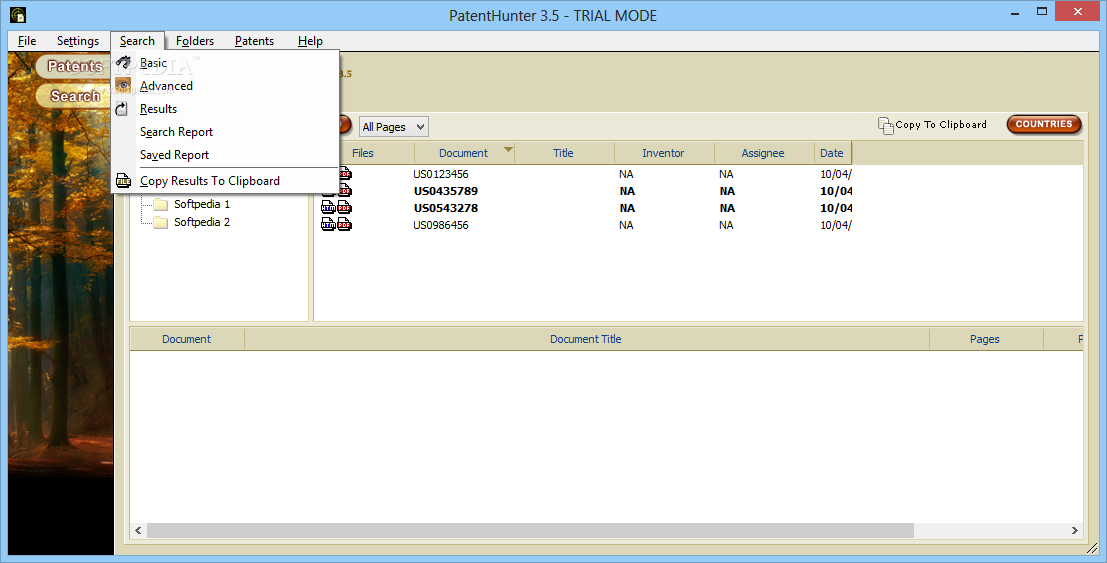Viewport: 1107px width, 563px height.
Task: Click the Search sidebar button
Action: 73,96
